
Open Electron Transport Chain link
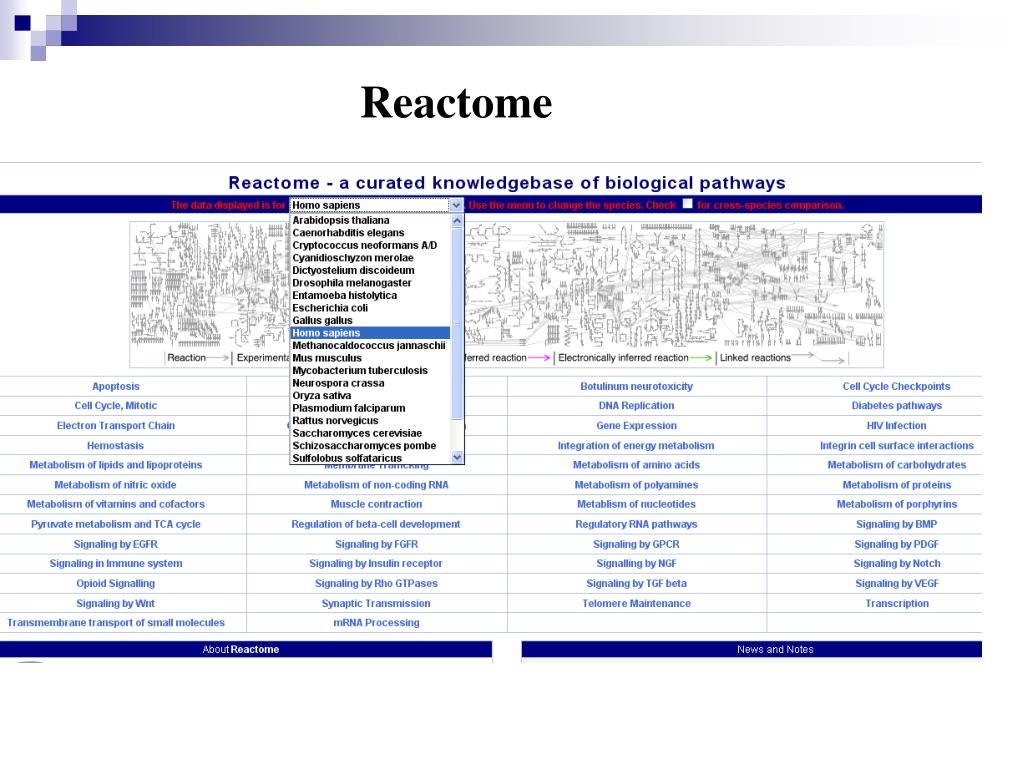tap(116, 426)
